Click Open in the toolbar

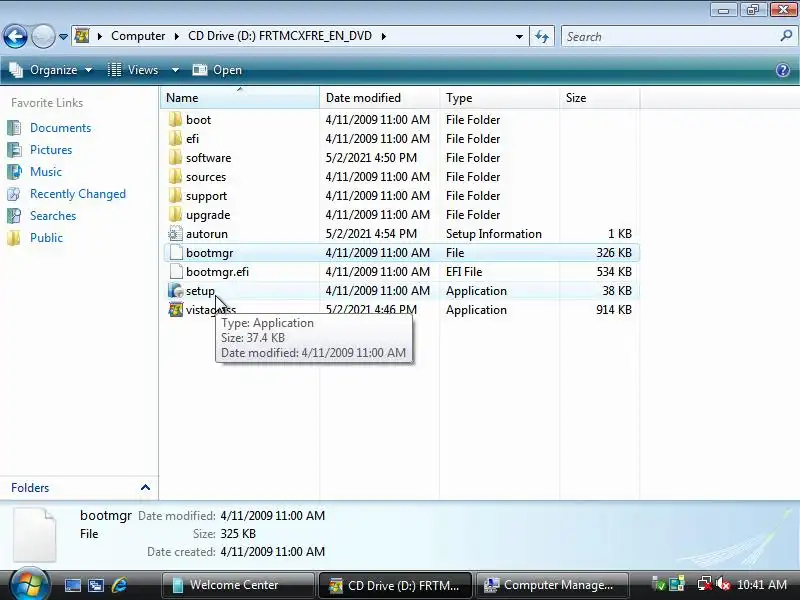[x=217, y=70]
